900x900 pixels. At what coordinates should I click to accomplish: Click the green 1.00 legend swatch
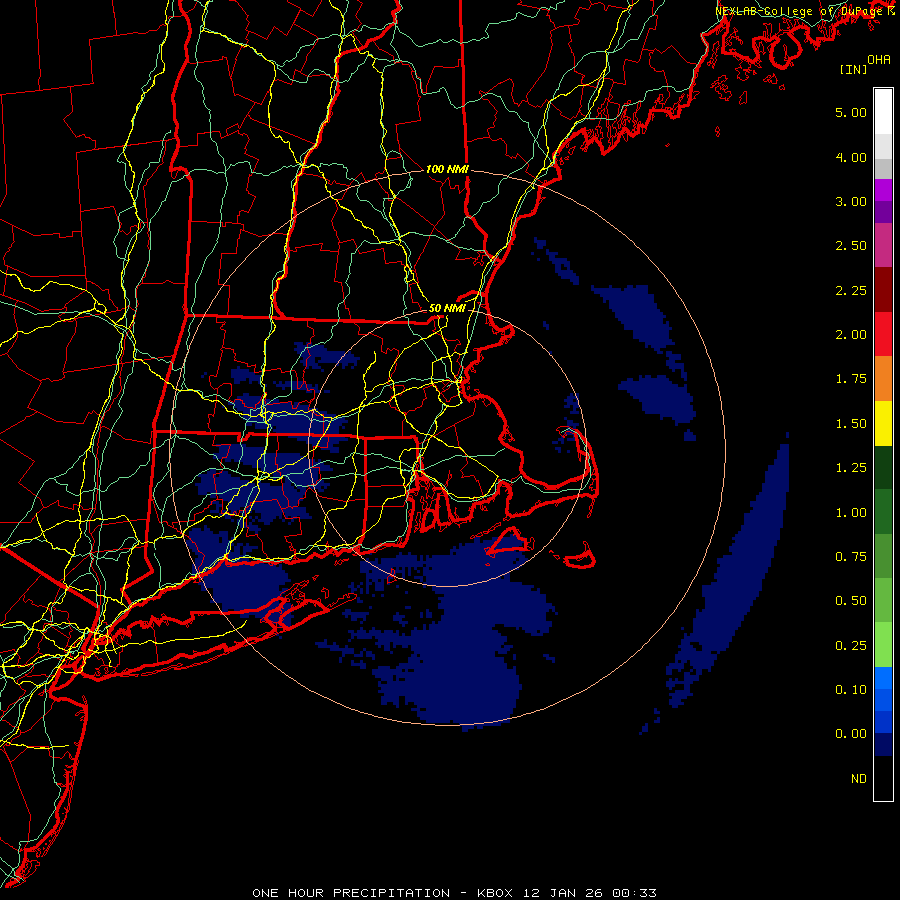[883, 512]
